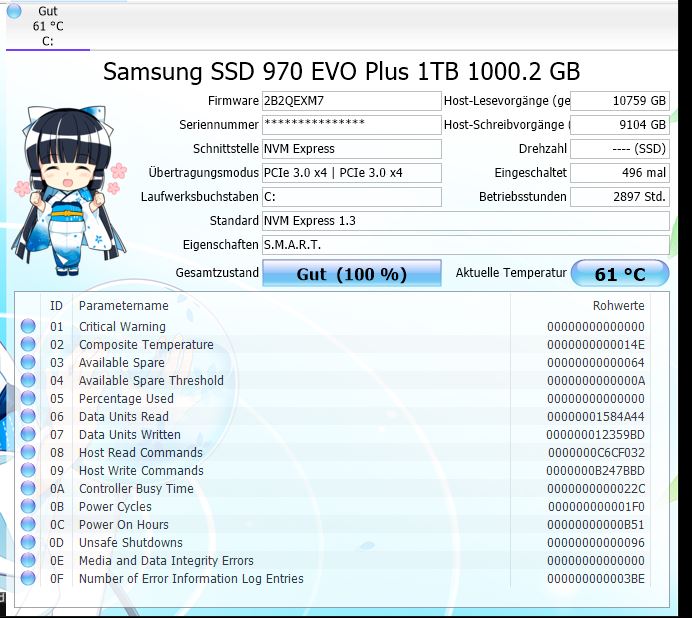Image resolution: width=692 pixels, height=618 pixels.
Task: Click the blue health circle in the drive tab
Action: point(14,11)
